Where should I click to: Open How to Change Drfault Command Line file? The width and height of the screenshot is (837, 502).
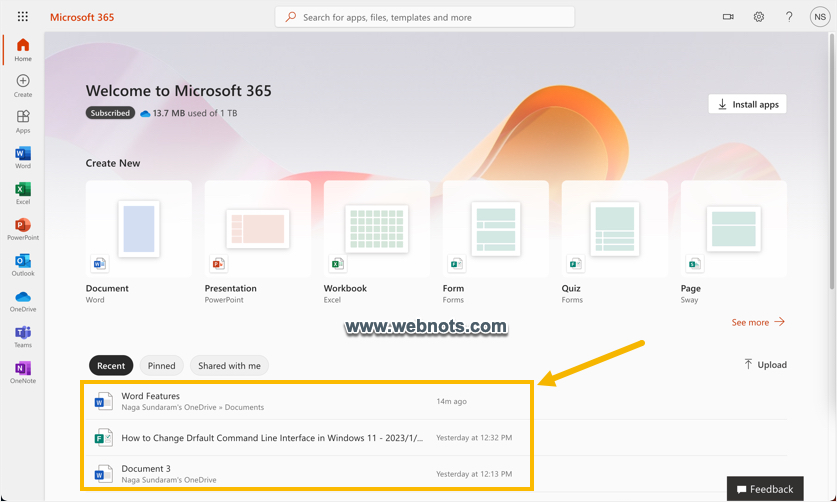[272, 438]
